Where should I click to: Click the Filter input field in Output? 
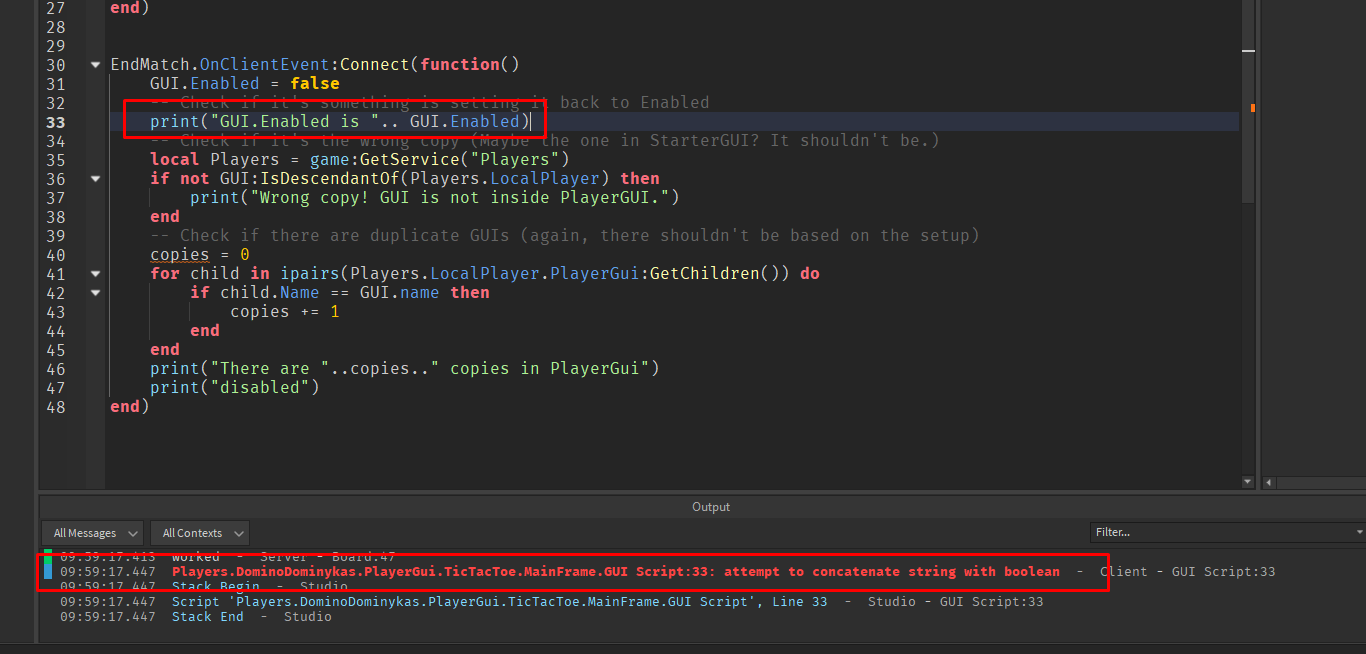click(1220, 533)
